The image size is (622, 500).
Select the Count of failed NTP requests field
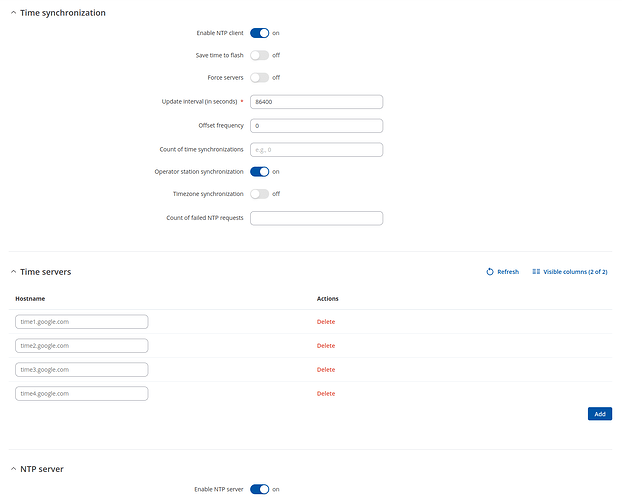316,218
